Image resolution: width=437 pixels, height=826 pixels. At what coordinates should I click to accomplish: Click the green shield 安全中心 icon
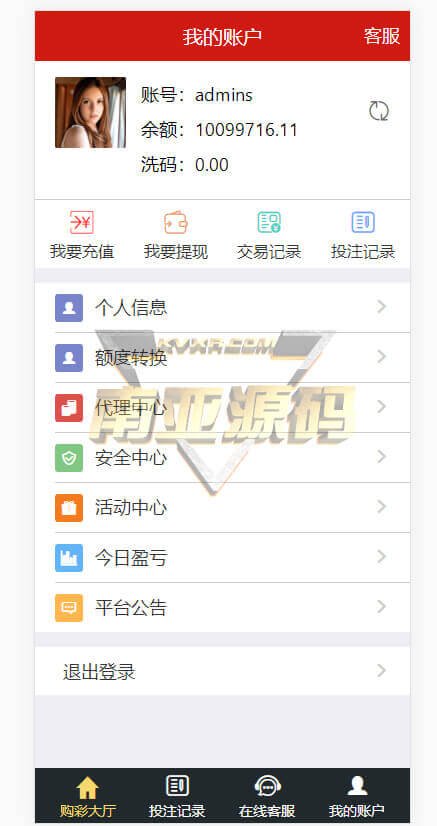pos(69,458)
